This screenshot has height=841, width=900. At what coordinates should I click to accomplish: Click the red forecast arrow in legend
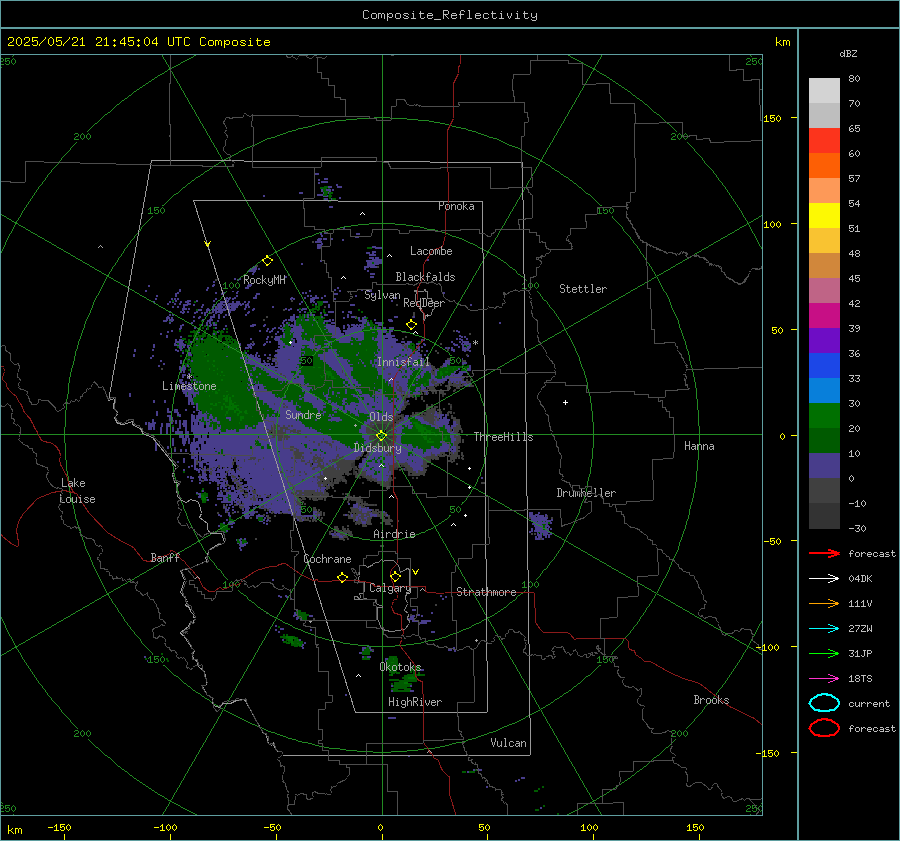tap(824, 553)
